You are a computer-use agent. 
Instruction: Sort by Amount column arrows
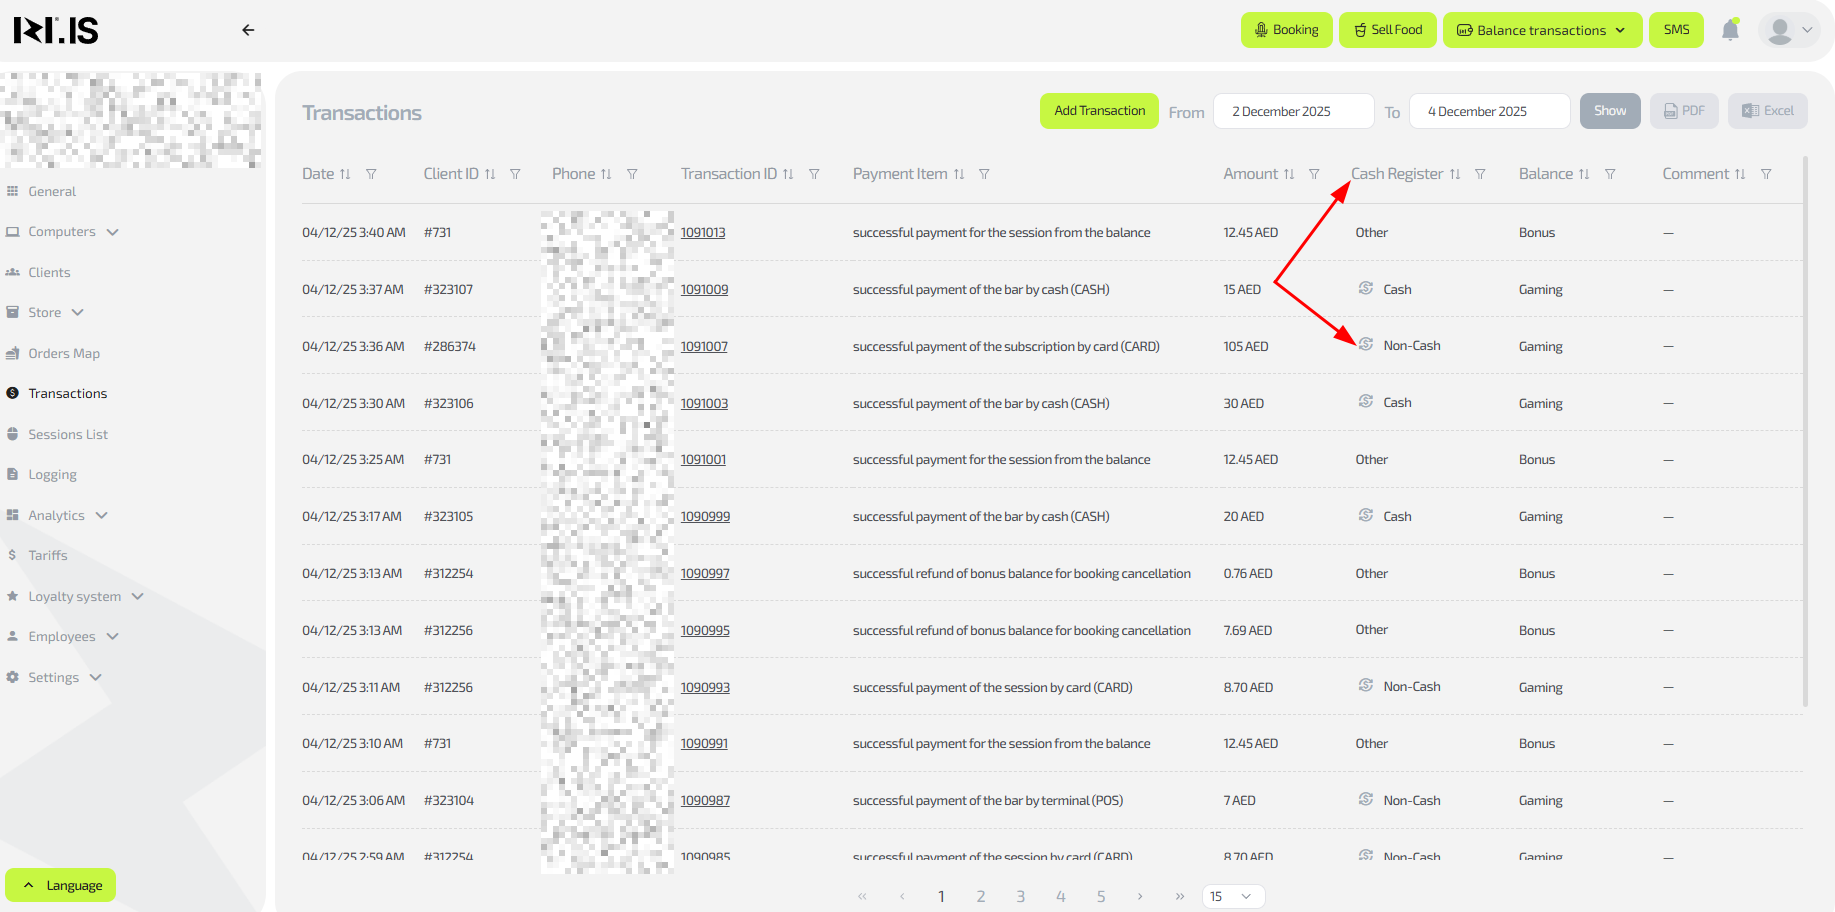[1289, 174]
